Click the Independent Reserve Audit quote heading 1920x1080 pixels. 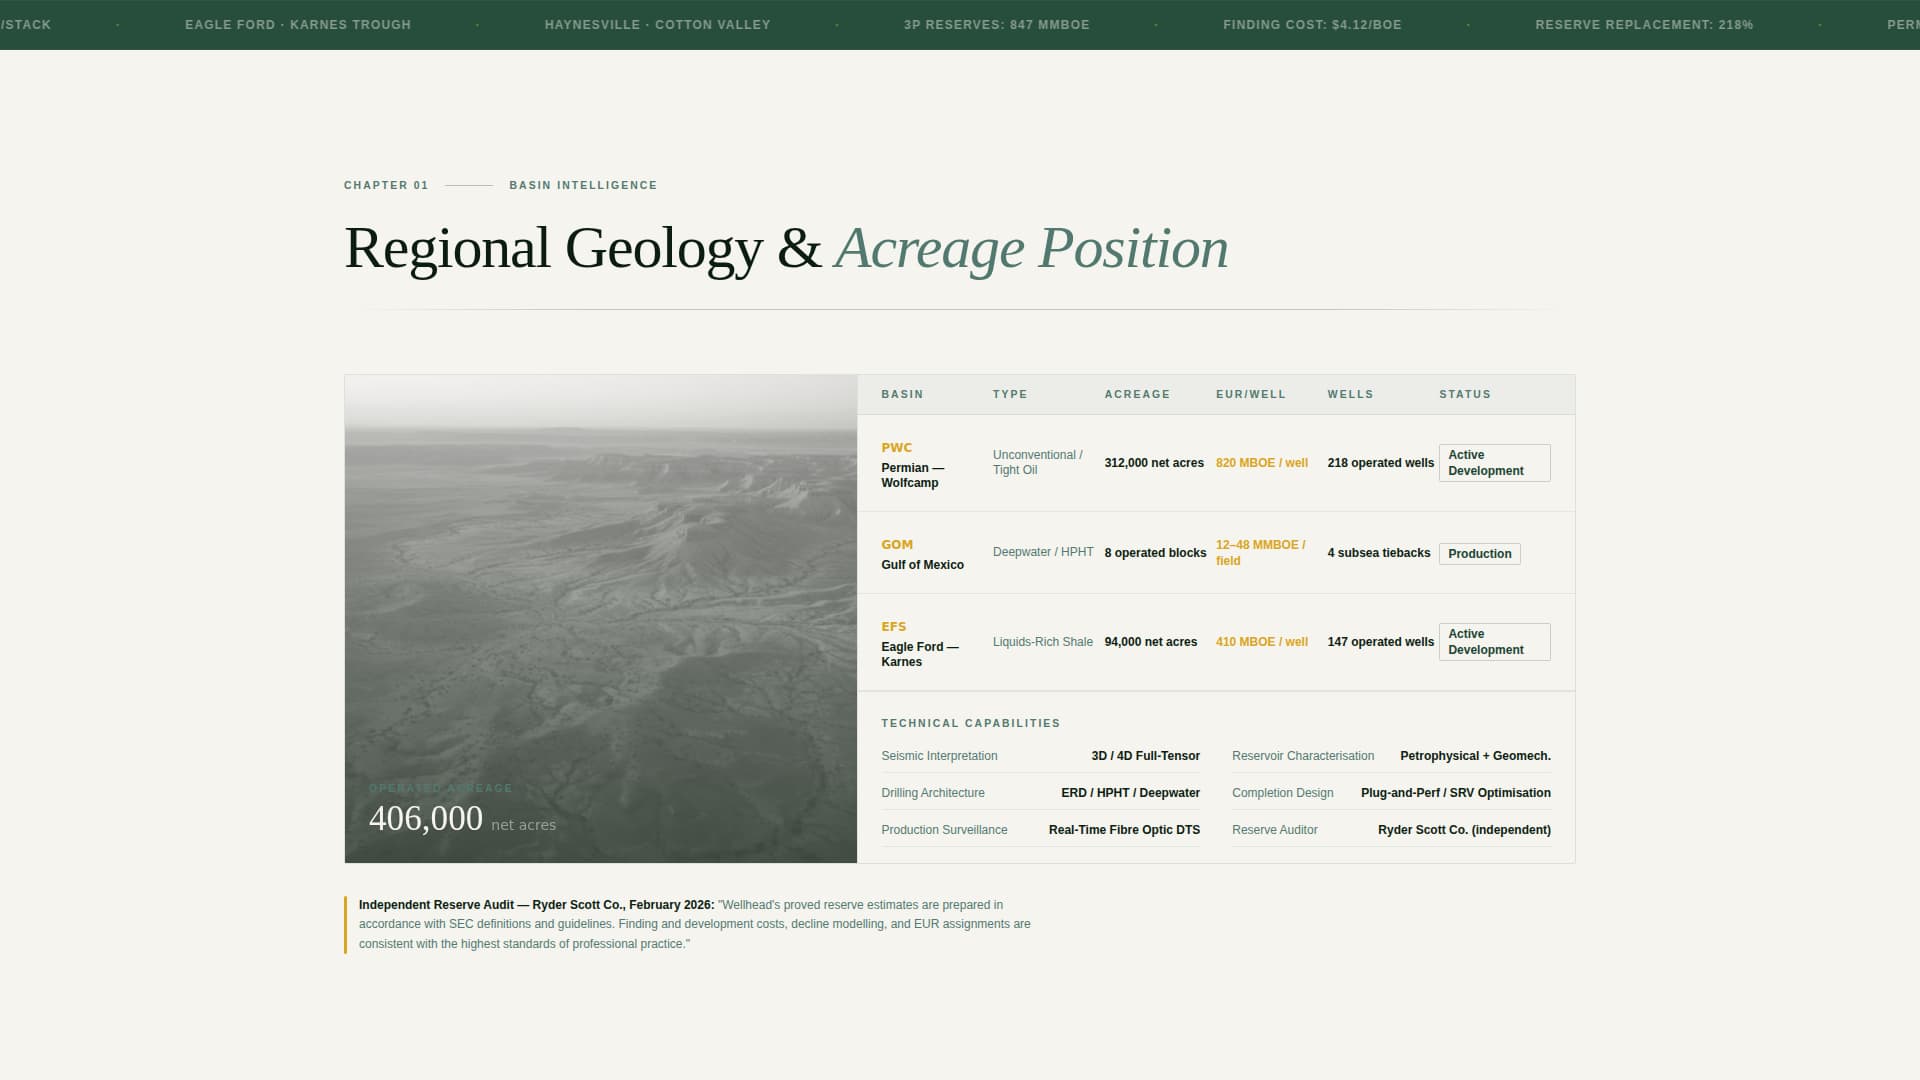[537, 905]
